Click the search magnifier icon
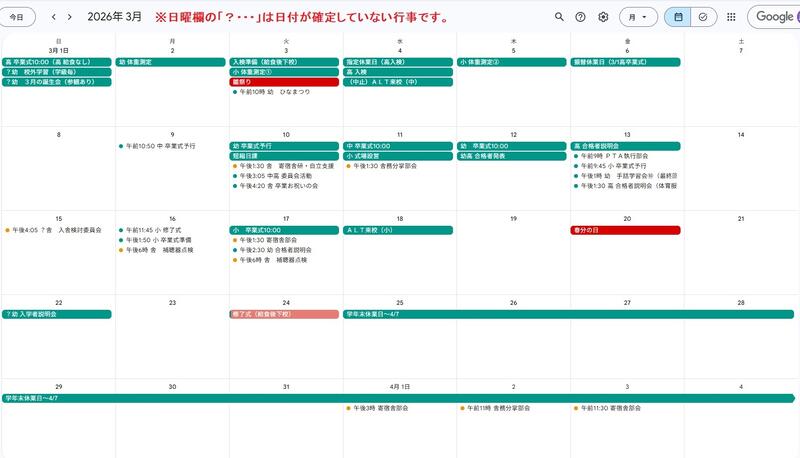 click(559, 17)
